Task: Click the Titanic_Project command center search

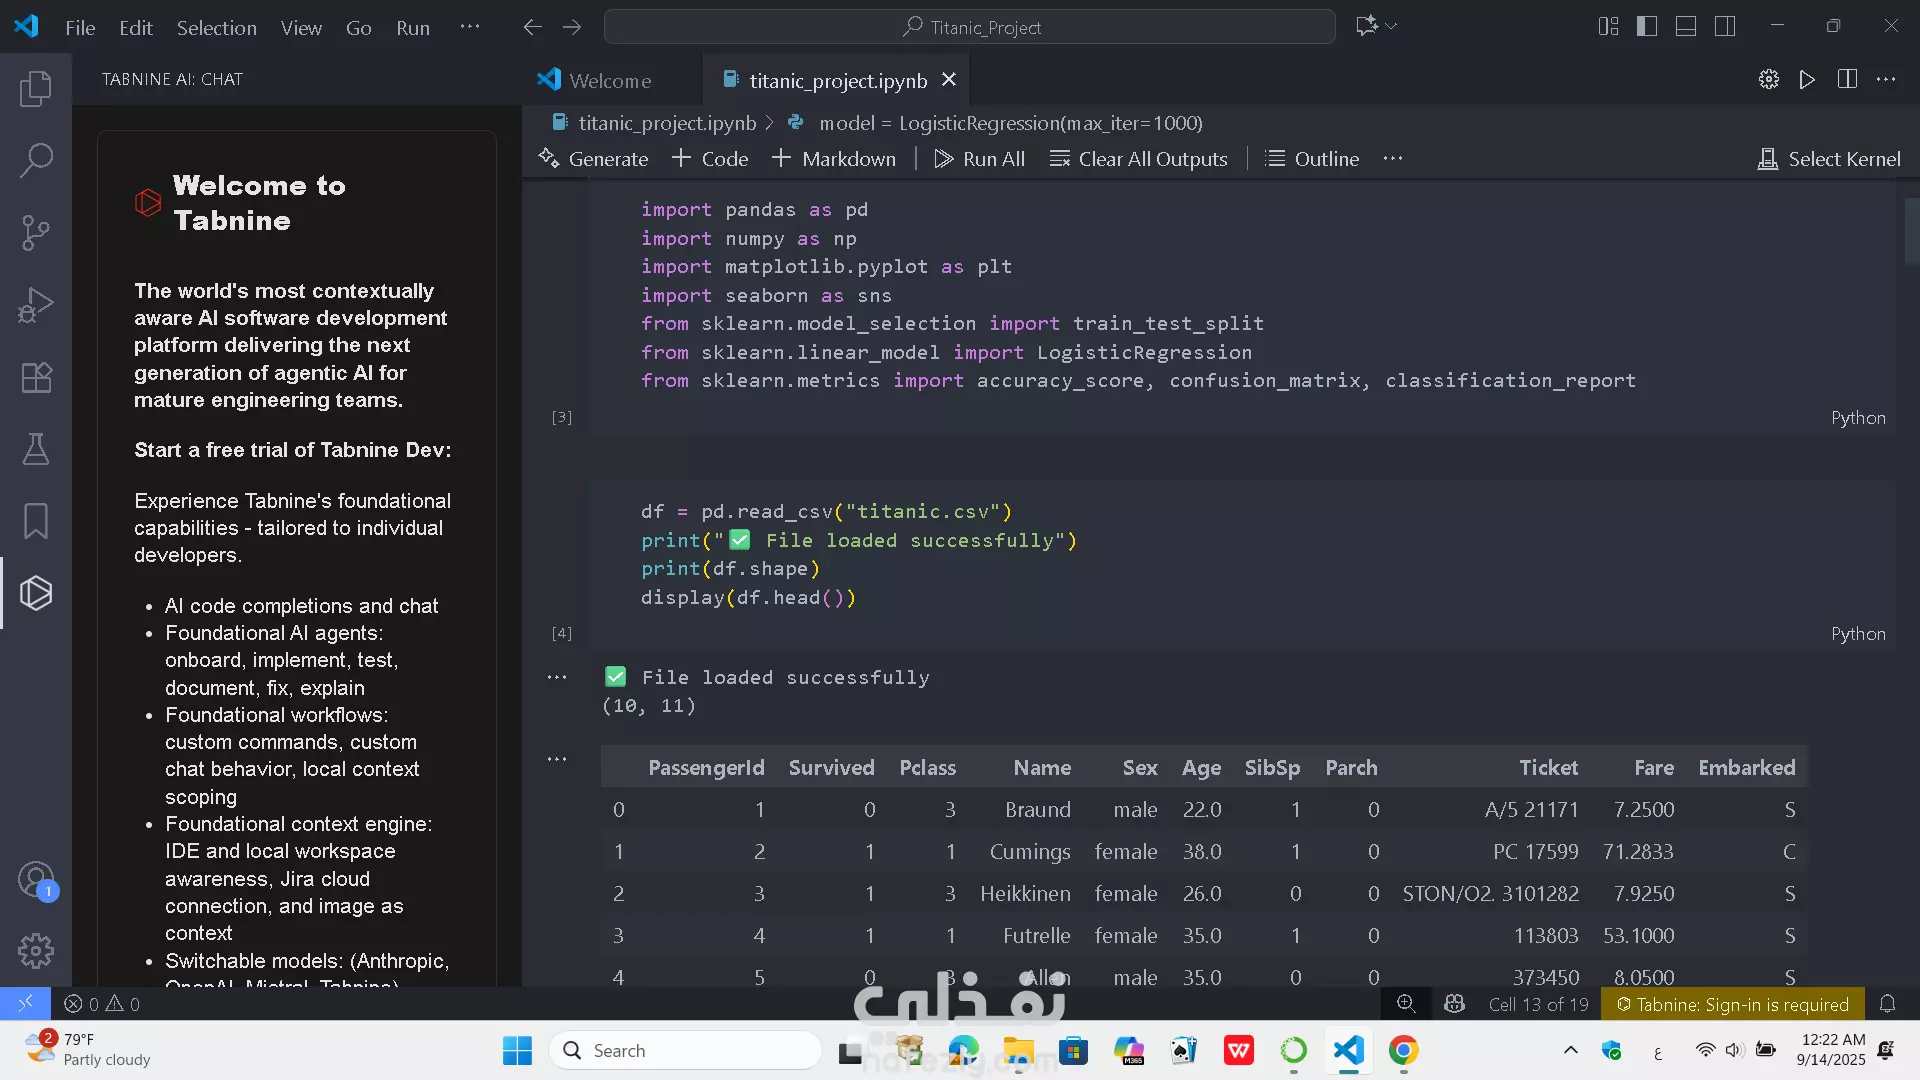Action: [969, 27]
